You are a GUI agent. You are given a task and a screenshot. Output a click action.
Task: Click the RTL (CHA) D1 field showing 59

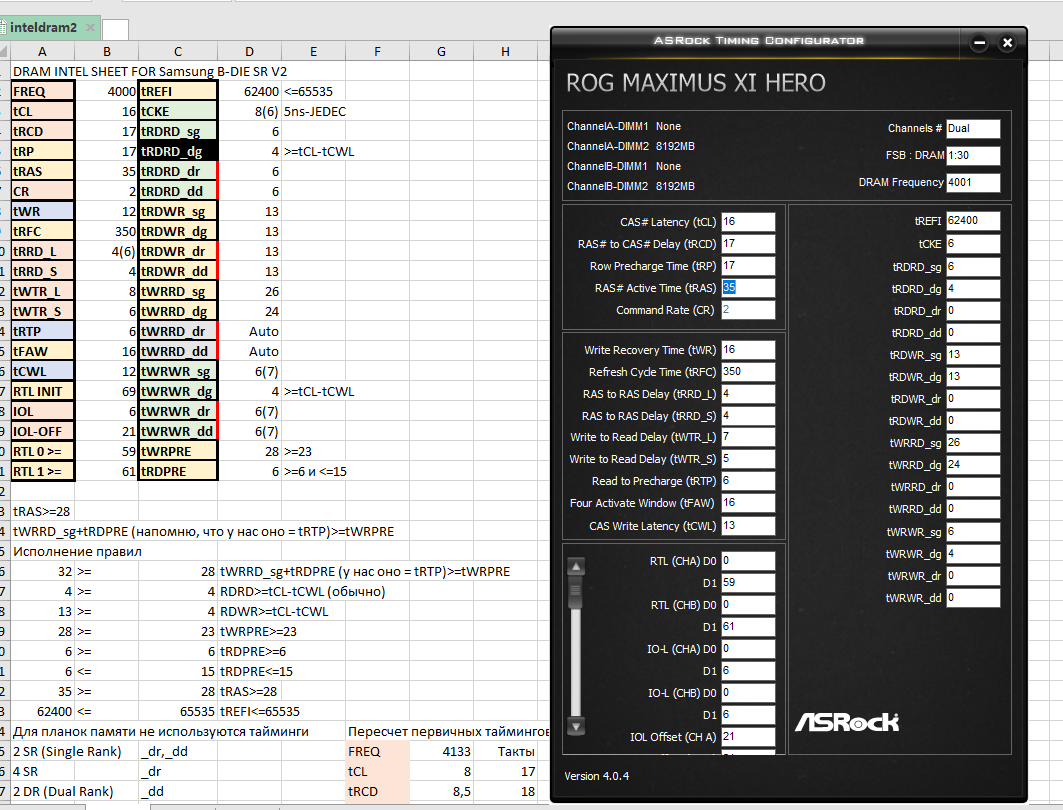tap(748, 583)
